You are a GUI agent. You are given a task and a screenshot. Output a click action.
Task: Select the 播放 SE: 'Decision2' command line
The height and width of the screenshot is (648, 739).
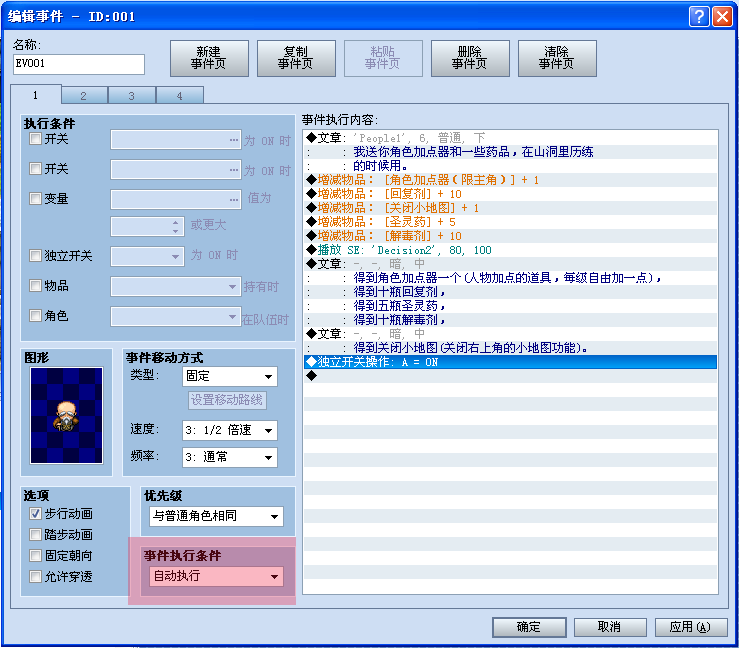pos(510,250)
